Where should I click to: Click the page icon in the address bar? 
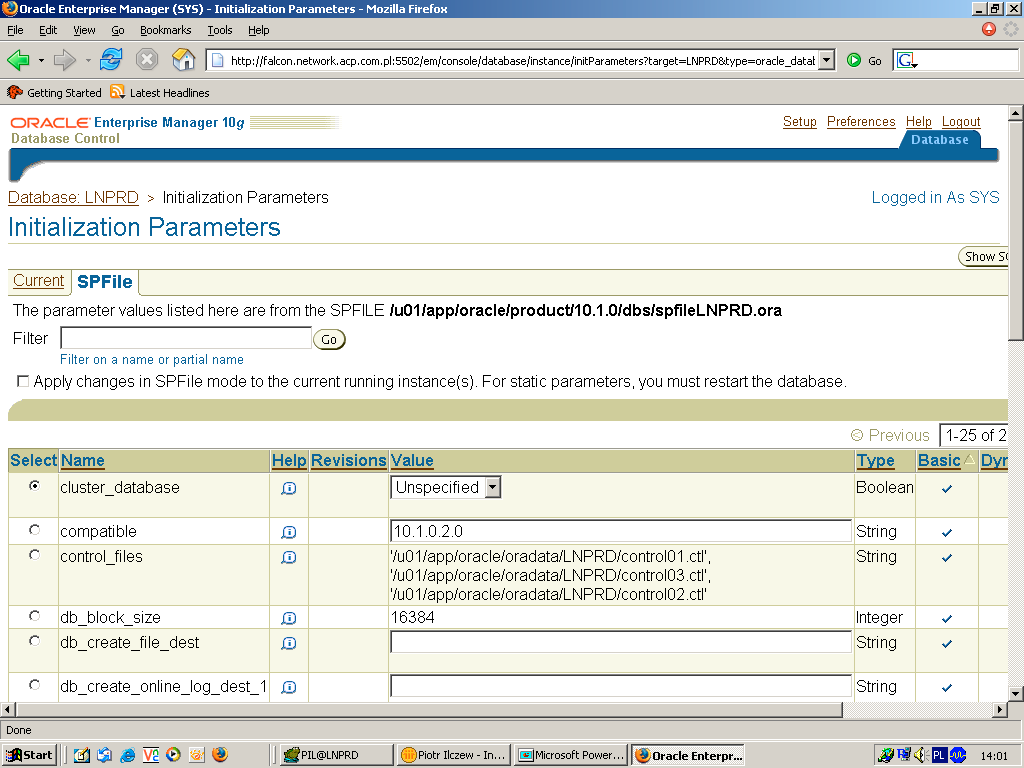pyautogui.click(x=218, y=61)
